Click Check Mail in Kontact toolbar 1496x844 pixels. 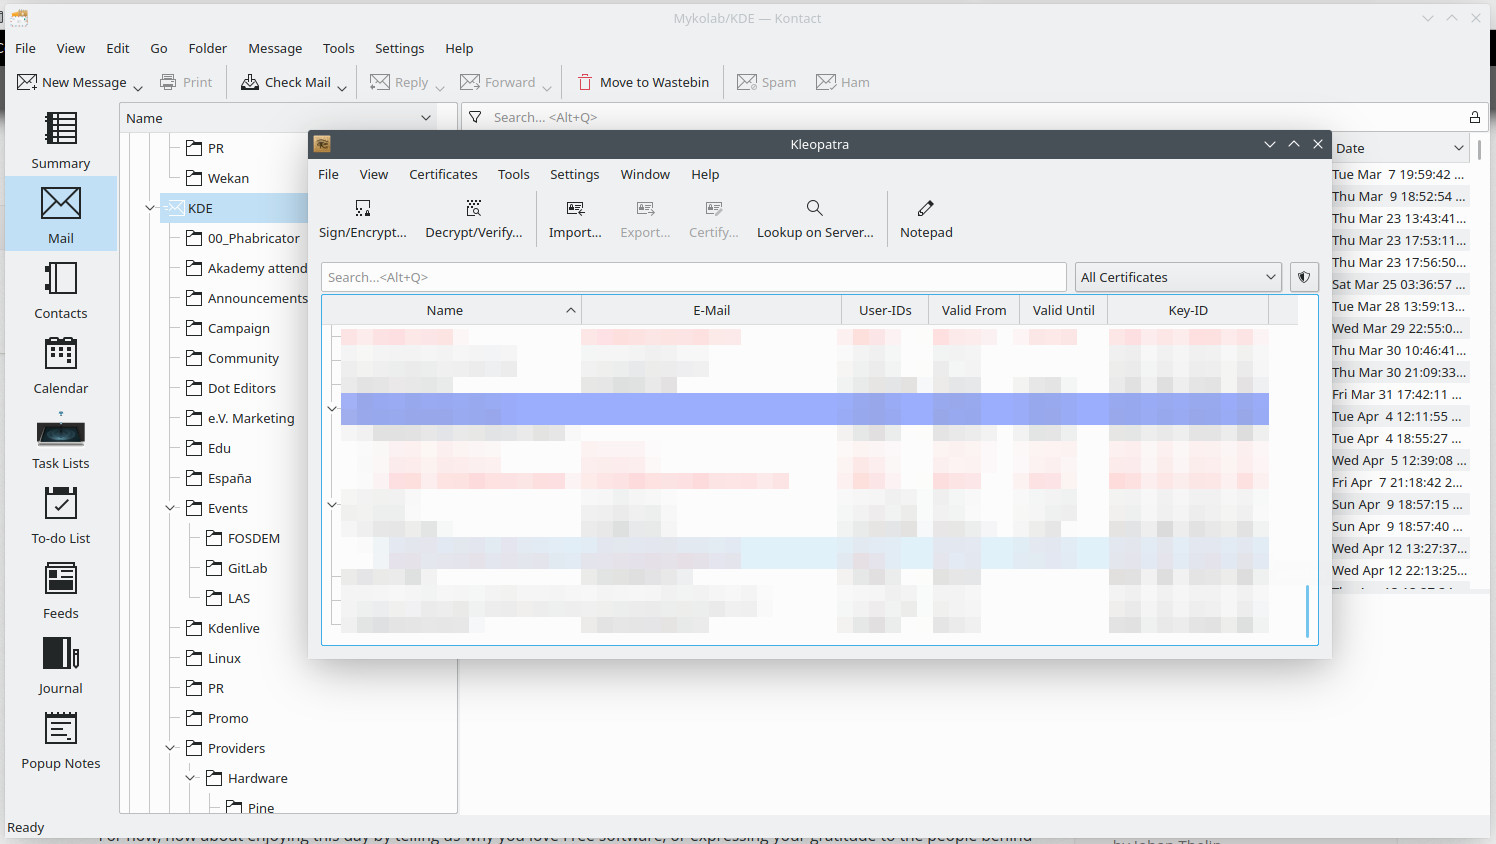click(286, 82)
